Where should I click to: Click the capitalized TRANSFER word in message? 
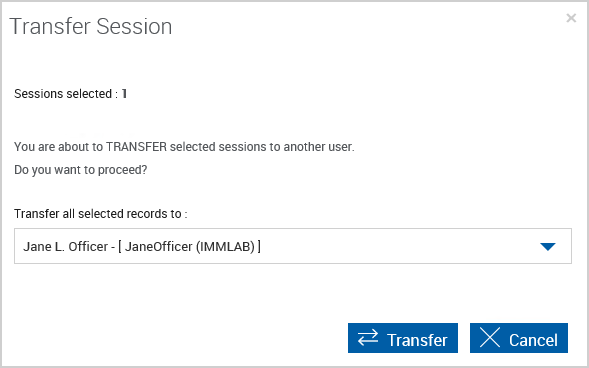[136, 146]
